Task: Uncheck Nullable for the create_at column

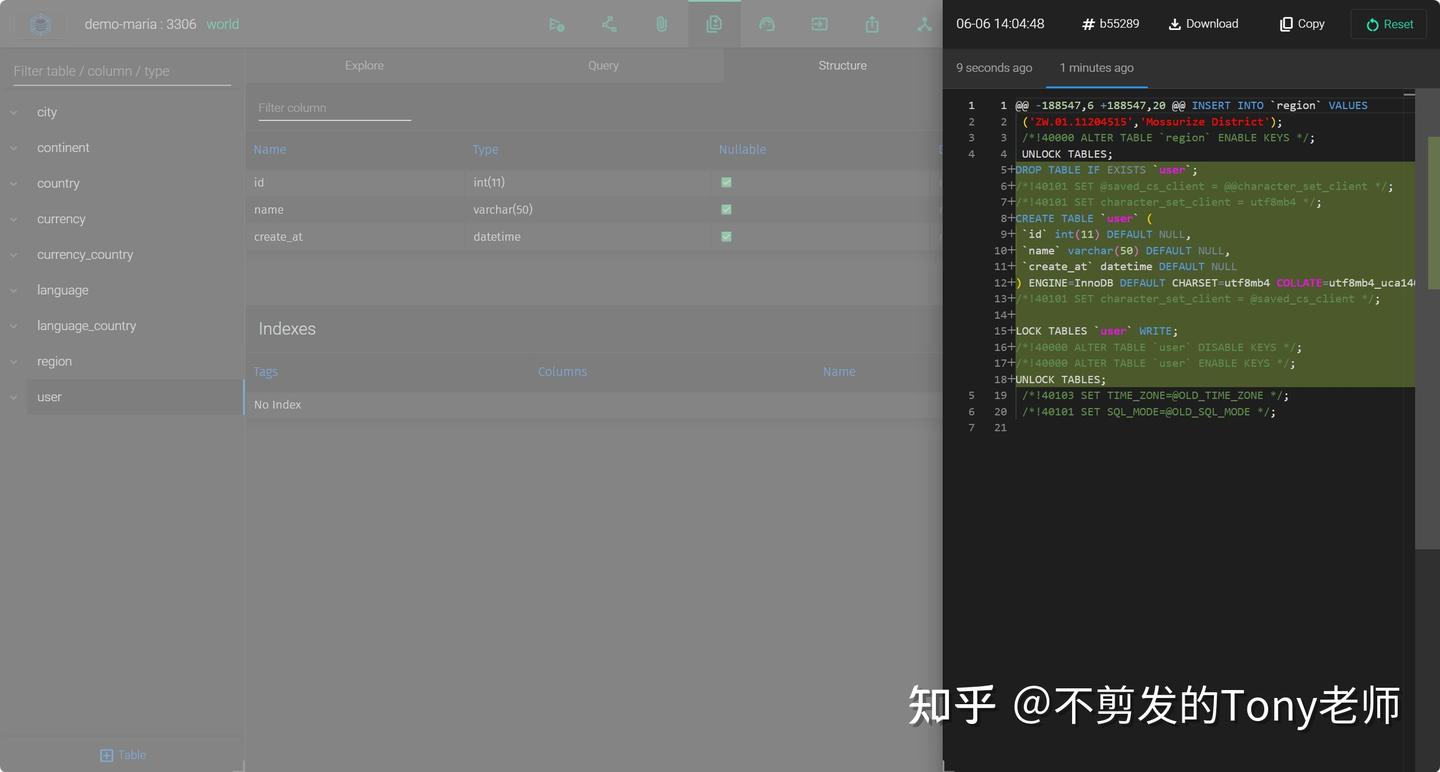Action: click(x=726, y=236)
